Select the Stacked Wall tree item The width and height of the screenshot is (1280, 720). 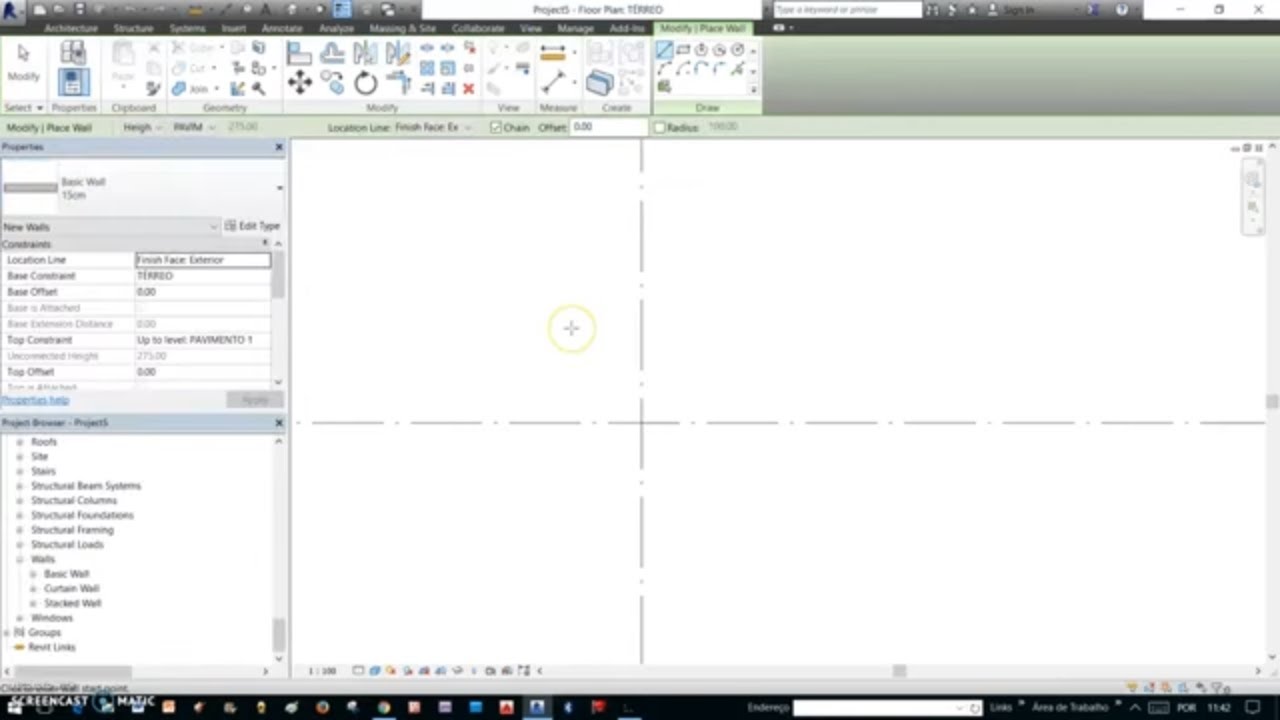point(72,604)
